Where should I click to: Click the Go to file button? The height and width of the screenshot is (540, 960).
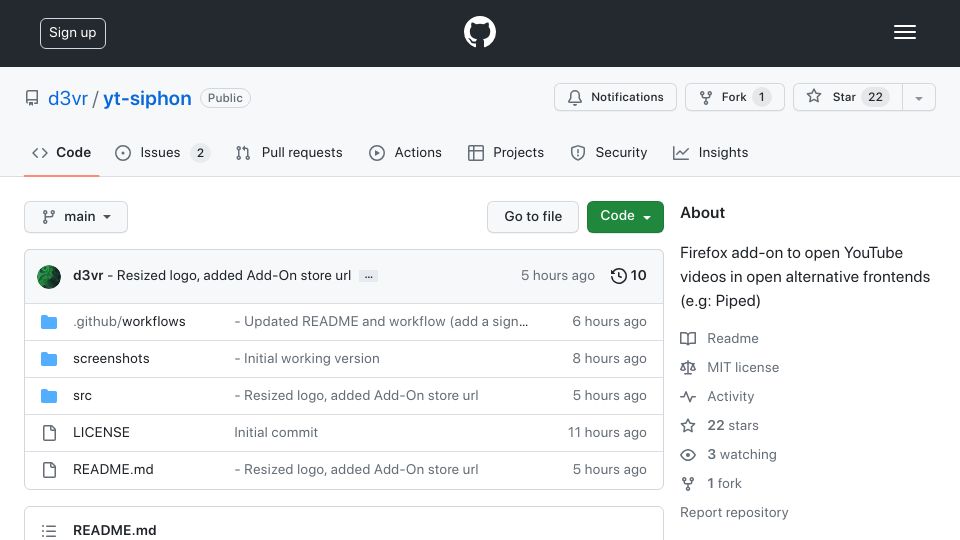pyautogui.click(x=533, y=217)
